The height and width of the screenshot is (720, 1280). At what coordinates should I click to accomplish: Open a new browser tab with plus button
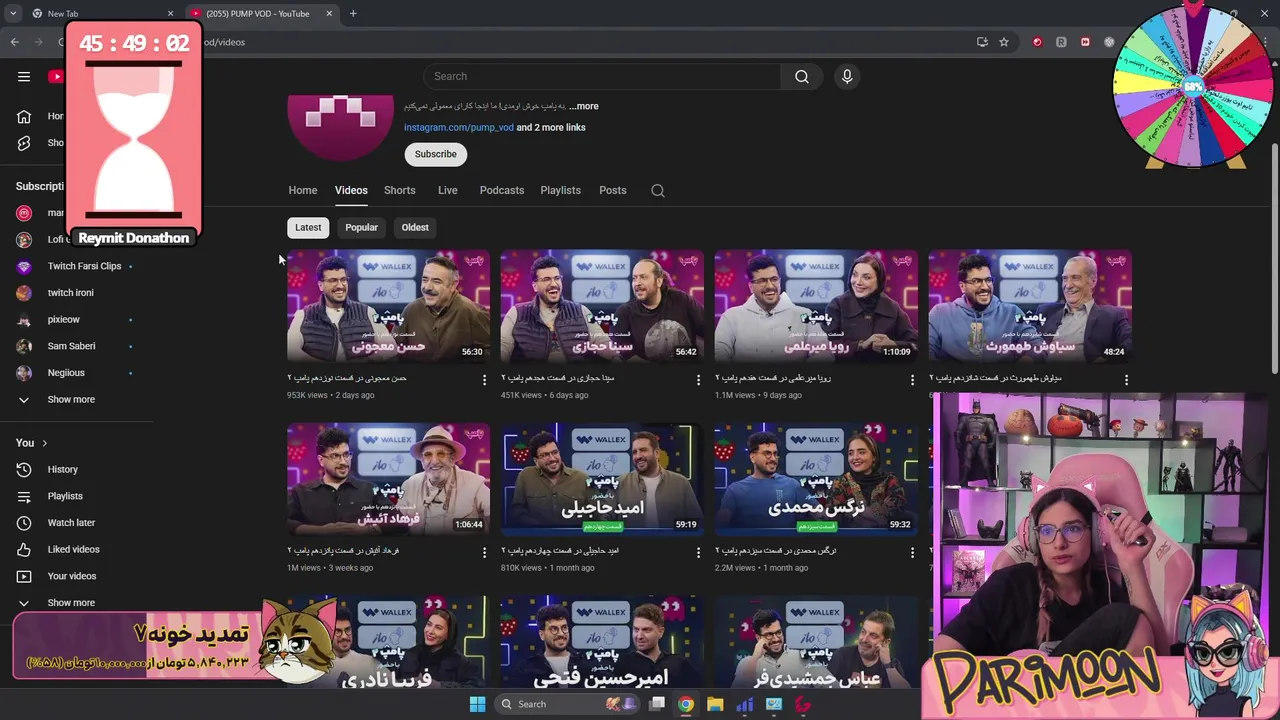pos(353,13)
